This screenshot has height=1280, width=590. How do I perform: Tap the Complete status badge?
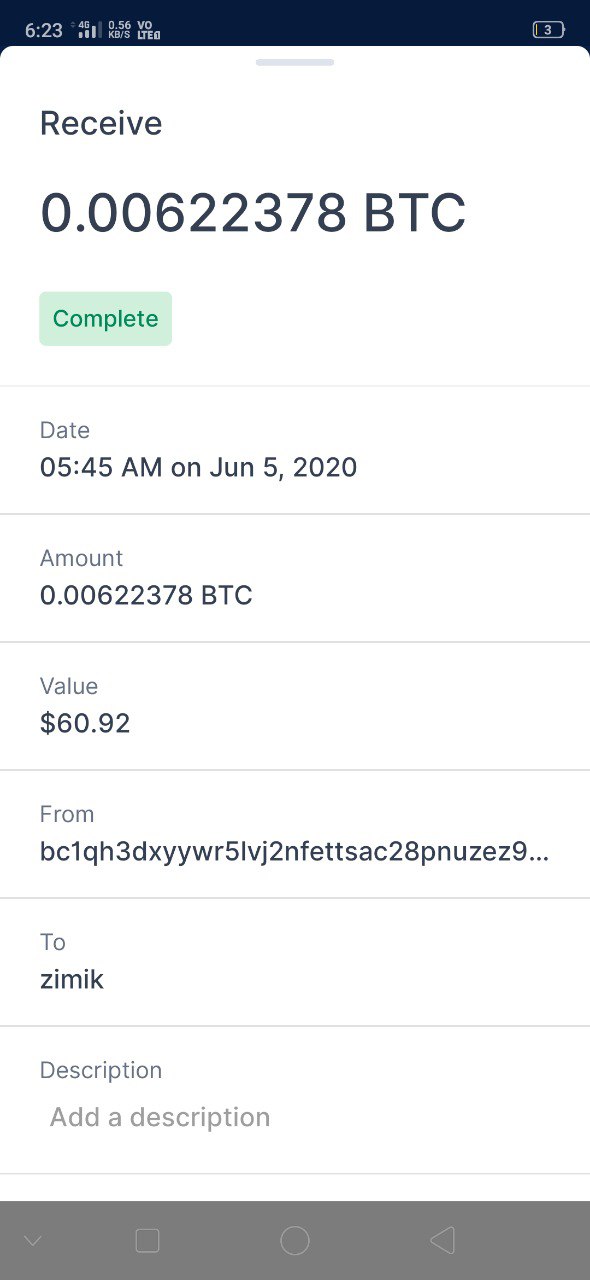pyautogui.click(x=106, y=319)
